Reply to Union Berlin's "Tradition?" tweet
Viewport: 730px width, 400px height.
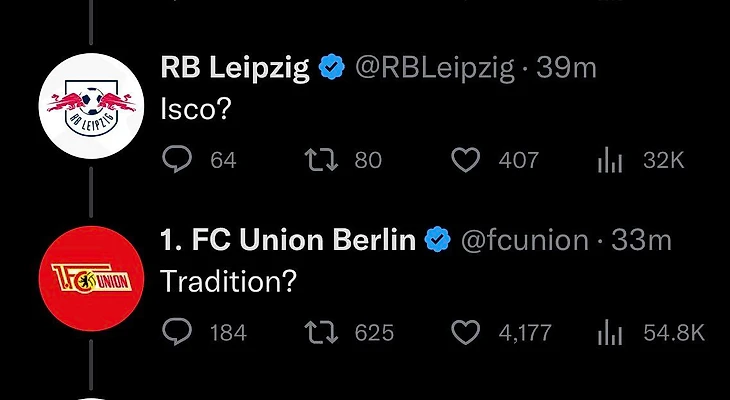[x=177, y=332]
